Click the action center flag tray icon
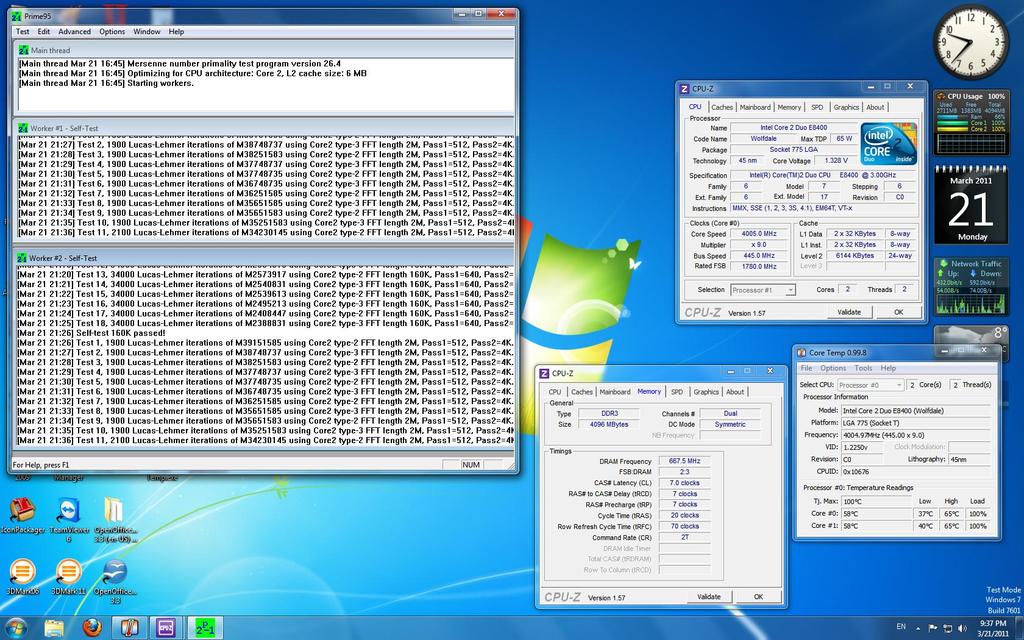The width and height of the screenshot is (1024, 640). [x=933, y=628]
